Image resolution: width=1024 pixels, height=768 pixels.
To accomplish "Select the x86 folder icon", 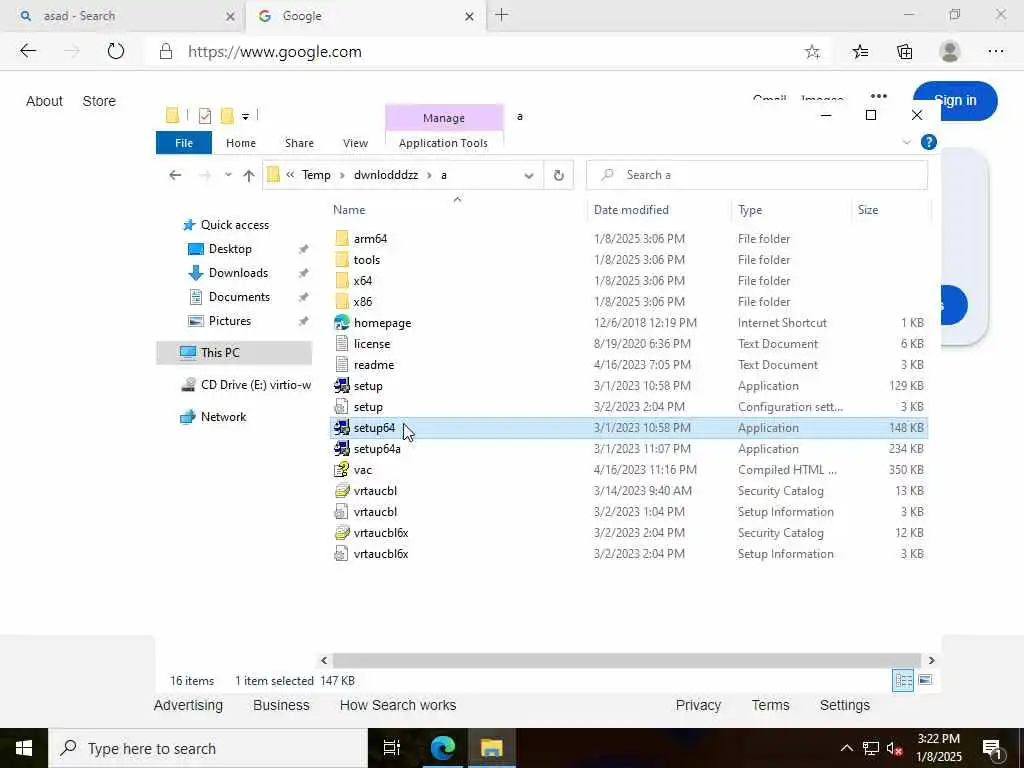I will tap(342, 301).
